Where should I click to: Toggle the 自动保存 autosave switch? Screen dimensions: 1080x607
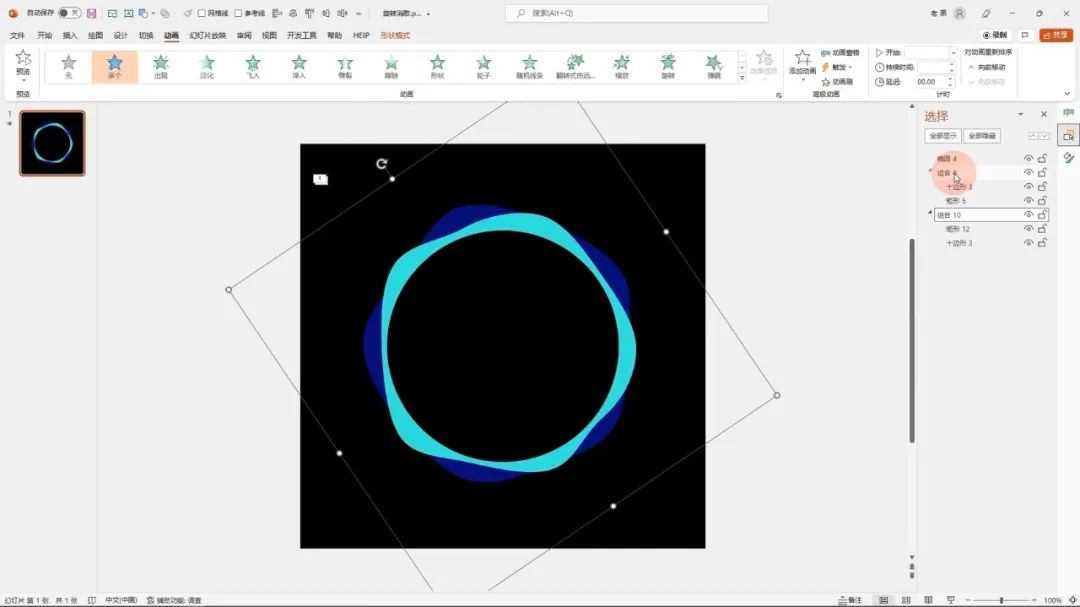pos(69,13)
